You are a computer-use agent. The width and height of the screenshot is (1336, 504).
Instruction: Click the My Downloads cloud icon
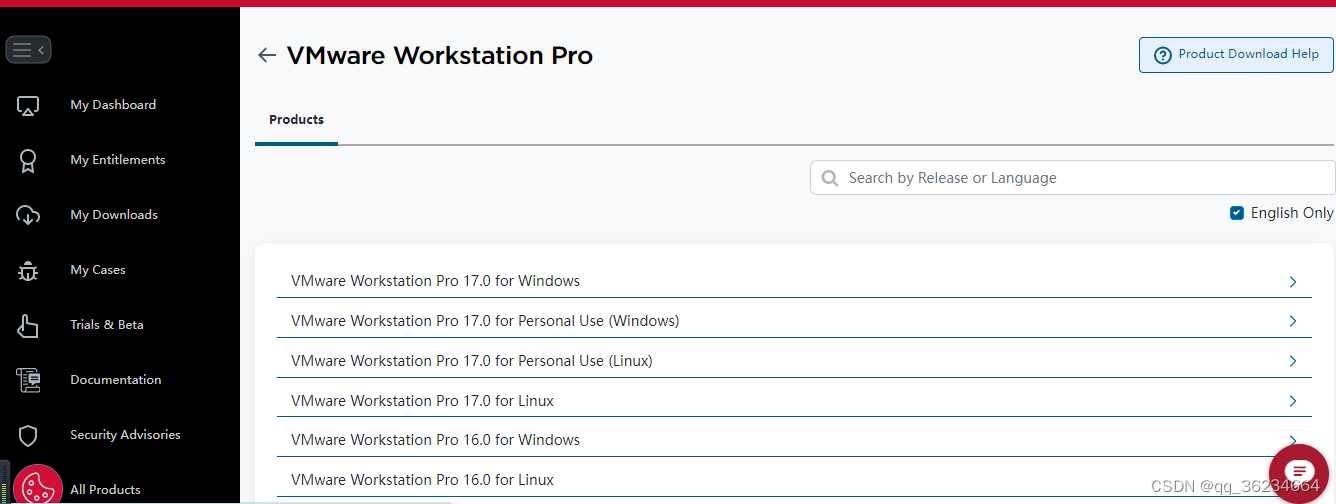28,215
